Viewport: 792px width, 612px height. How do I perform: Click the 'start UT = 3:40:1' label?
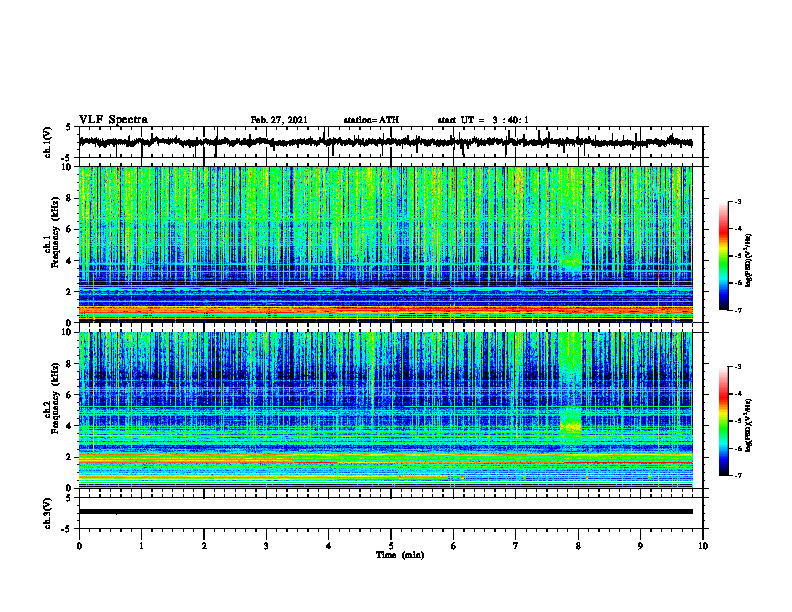pos(483,120)
